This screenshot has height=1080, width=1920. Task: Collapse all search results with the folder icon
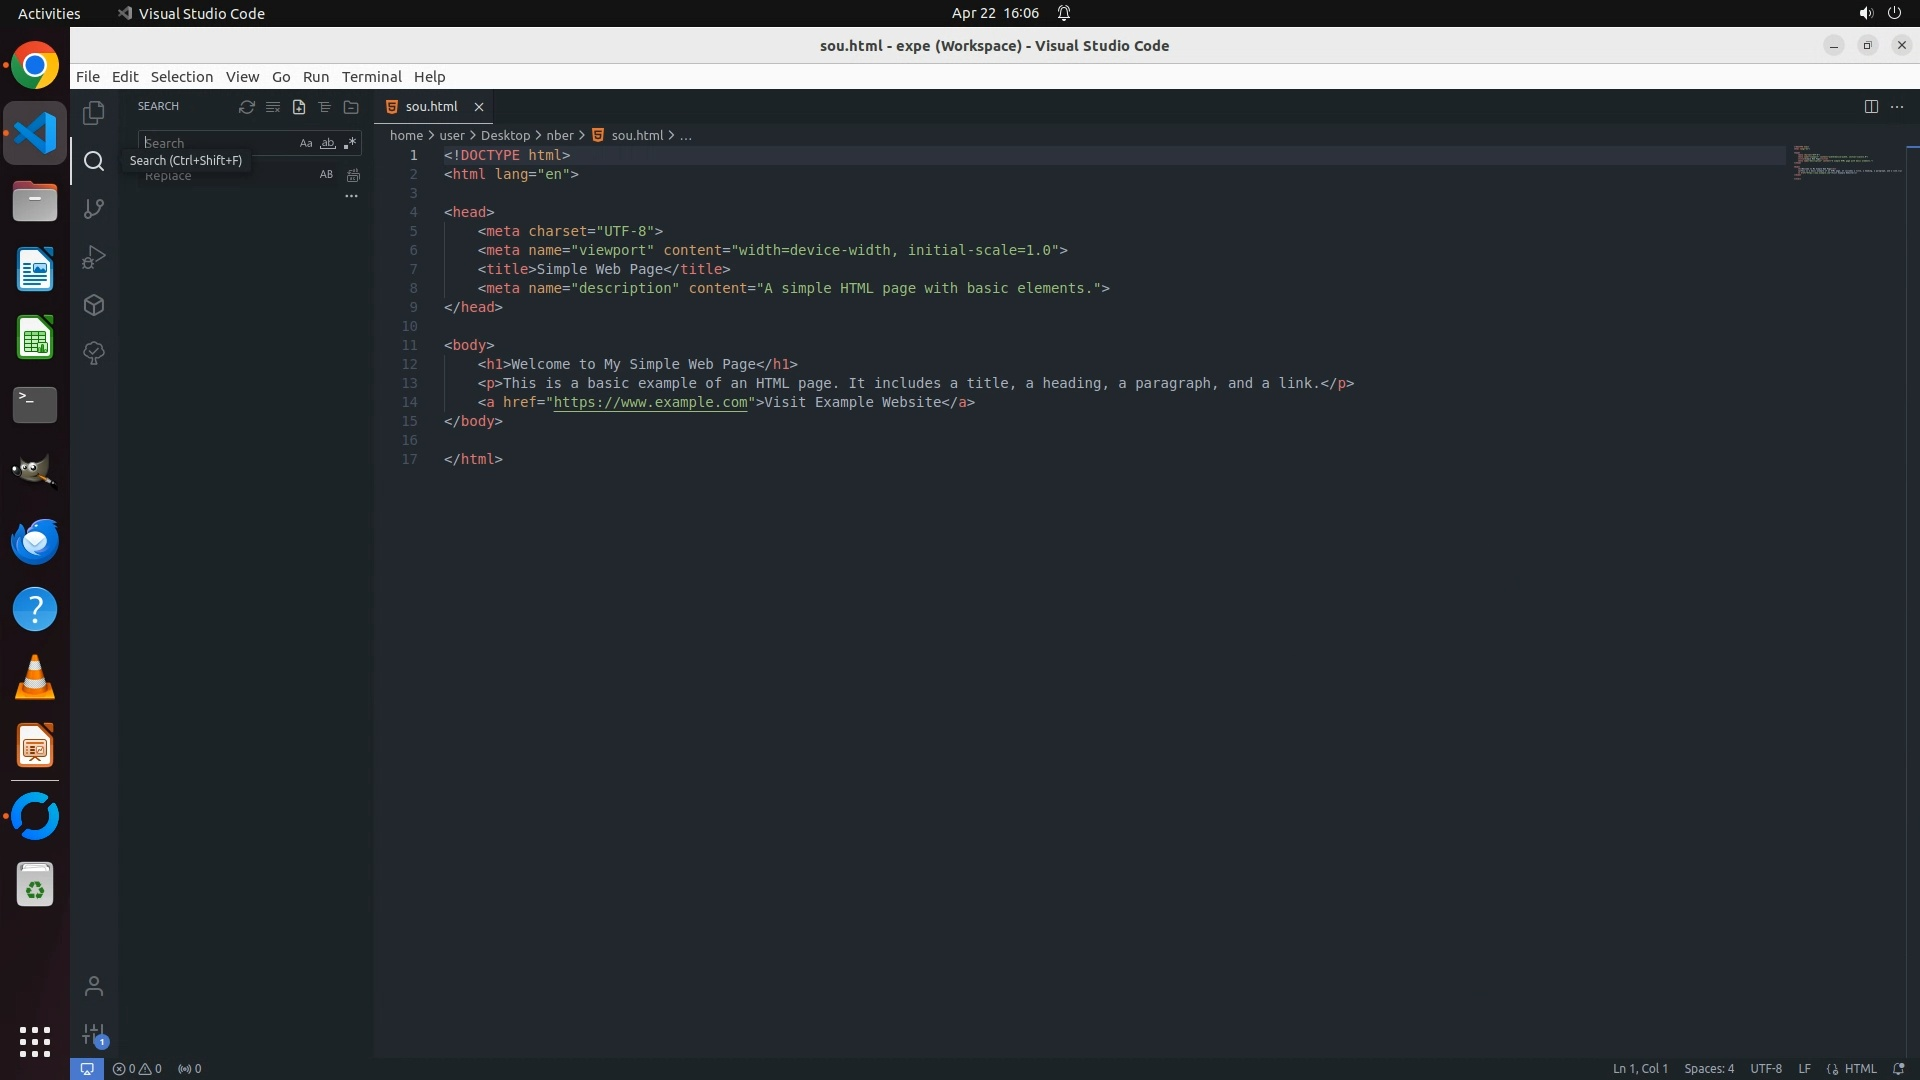[x=351, y=107]
